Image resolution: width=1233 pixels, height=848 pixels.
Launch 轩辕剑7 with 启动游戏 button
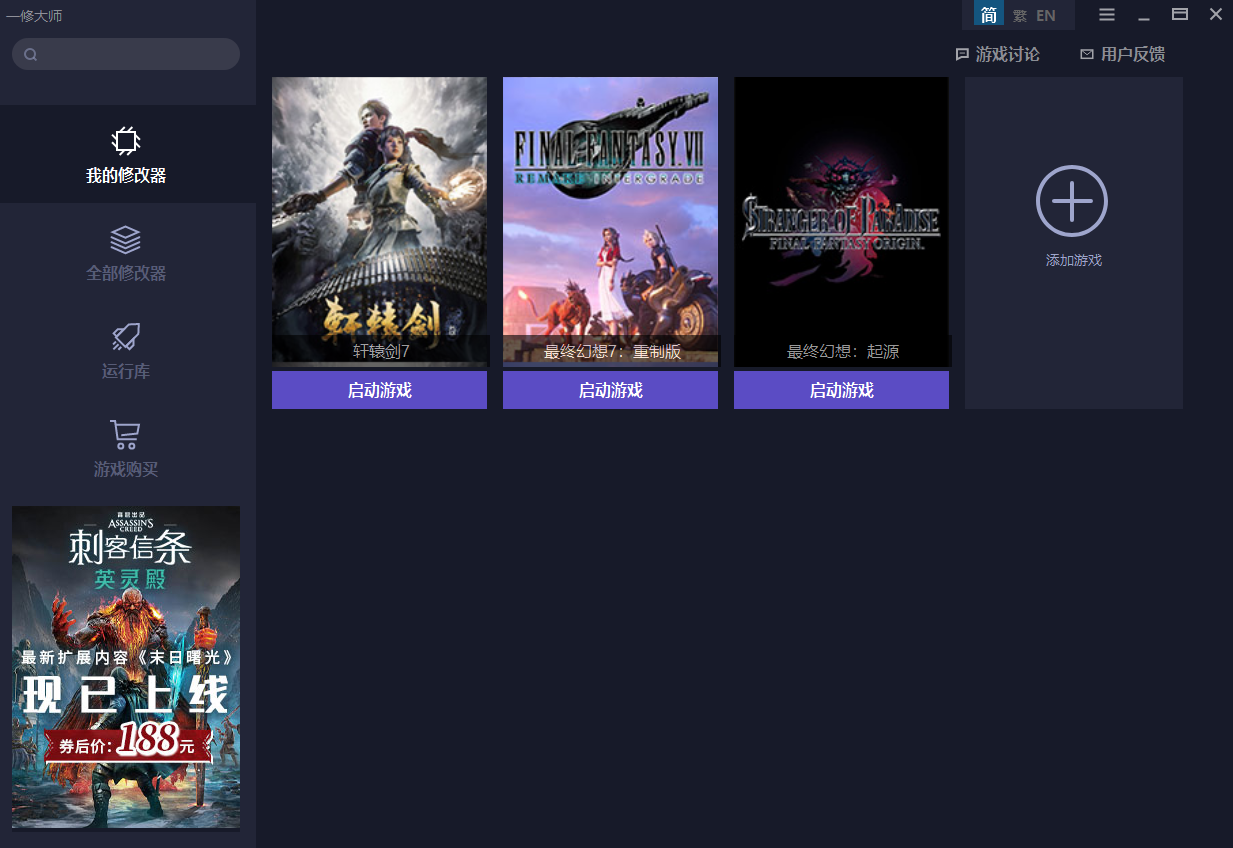point(379,390)
